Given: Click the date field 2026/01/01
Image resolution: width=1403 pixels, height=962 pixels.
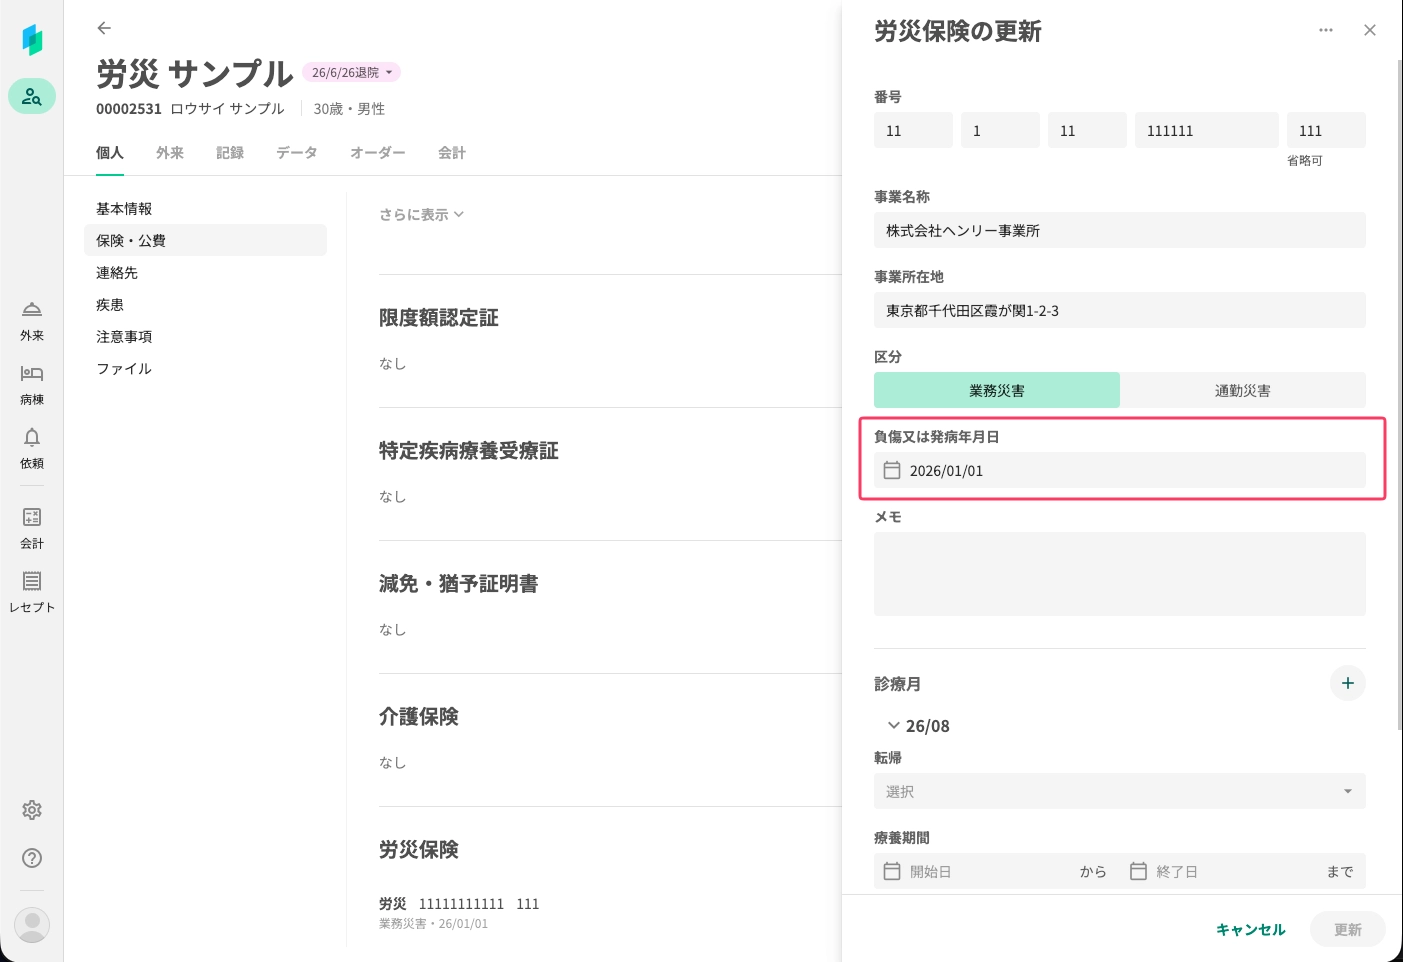Looking at the screenshot, I should pos(1120,470).
